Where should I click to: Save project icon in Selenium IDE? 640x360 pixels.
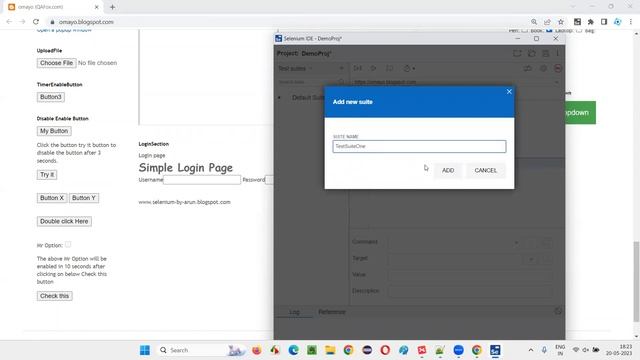545,53
